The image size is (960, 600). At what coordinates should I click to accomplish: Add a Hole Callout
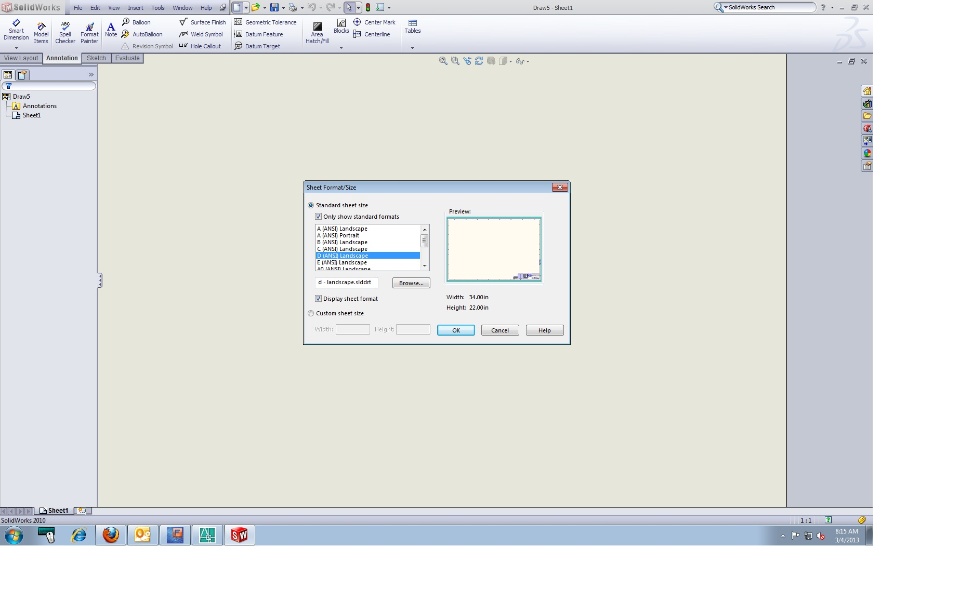pyautogui.click(x=200, y=46)
